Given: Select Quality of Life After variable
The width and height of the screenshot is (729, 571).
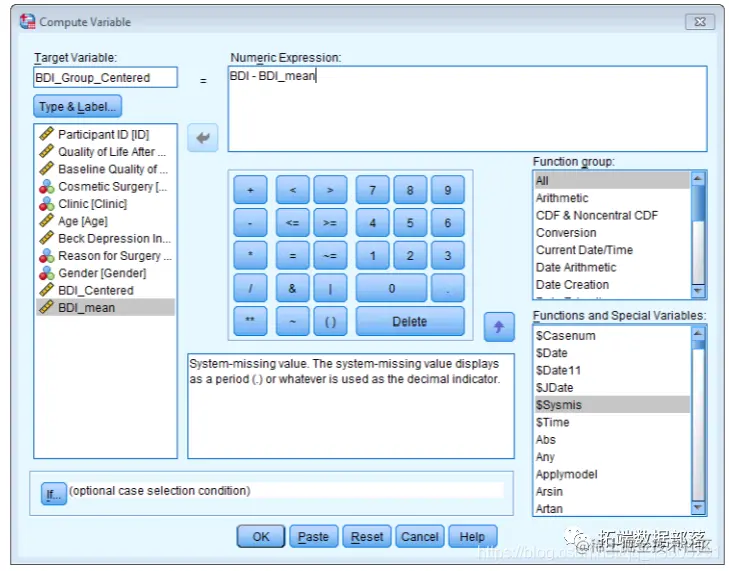Looking at the screenshot, I should (x=106, y=152).
